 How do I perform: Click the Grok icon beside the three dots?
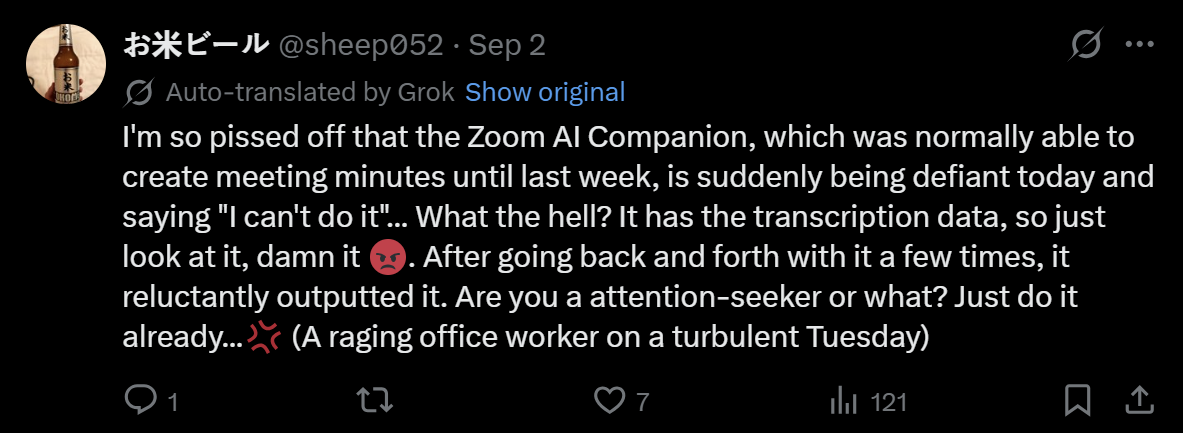click(1085, 45)
